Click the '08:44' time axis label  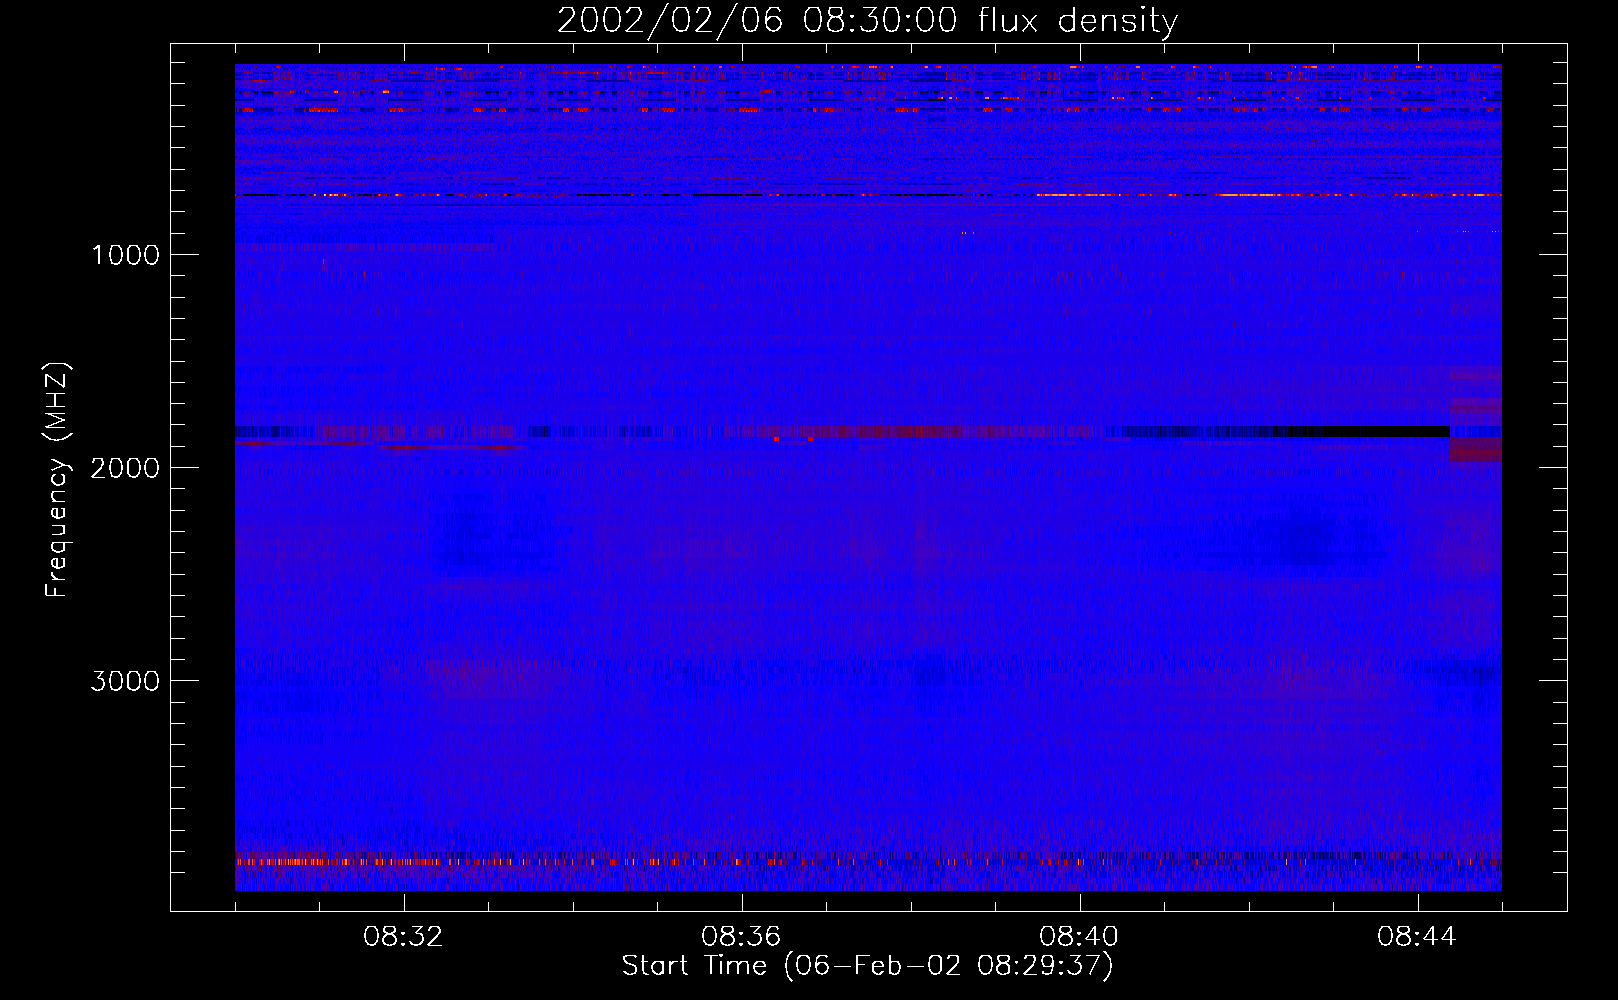coord(1417,937)
